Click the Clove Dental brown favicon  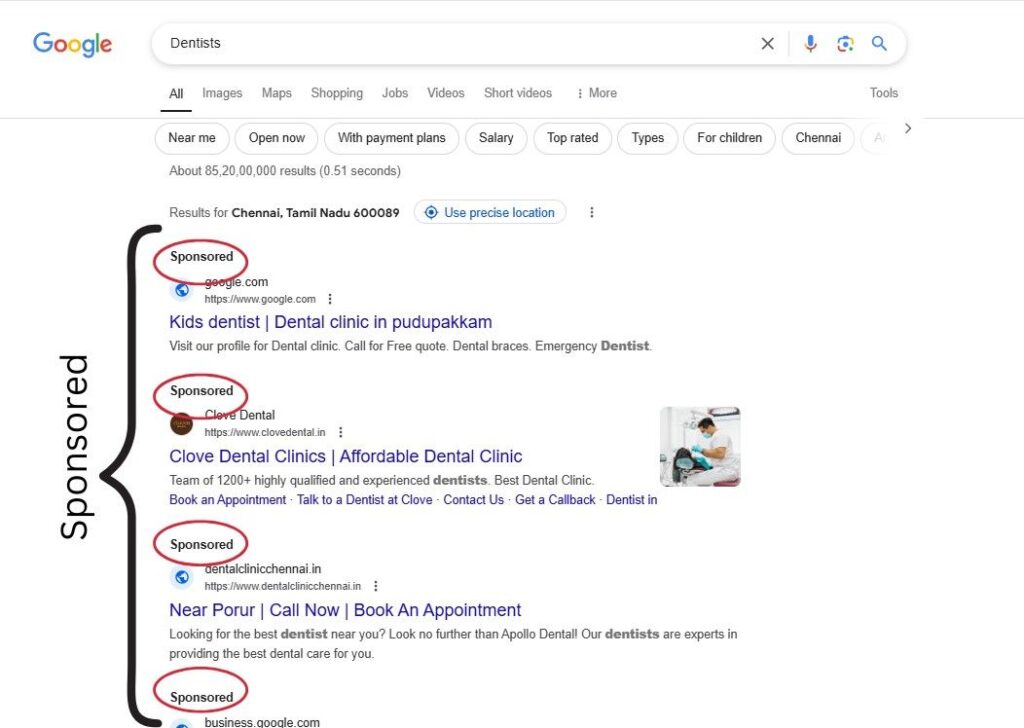tap(182, 424)
